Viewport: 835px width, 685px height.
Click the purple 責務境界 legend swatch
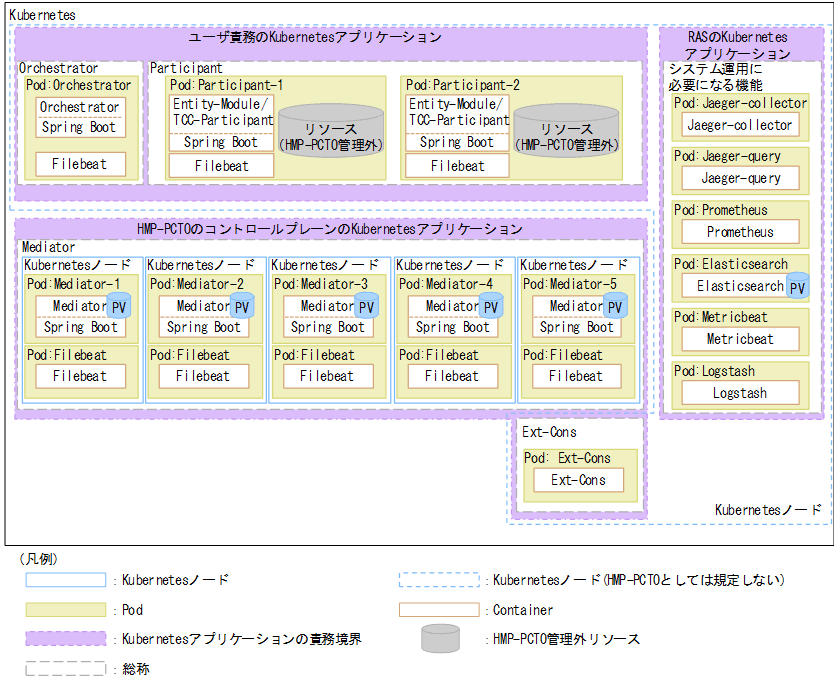coord(66,638)
